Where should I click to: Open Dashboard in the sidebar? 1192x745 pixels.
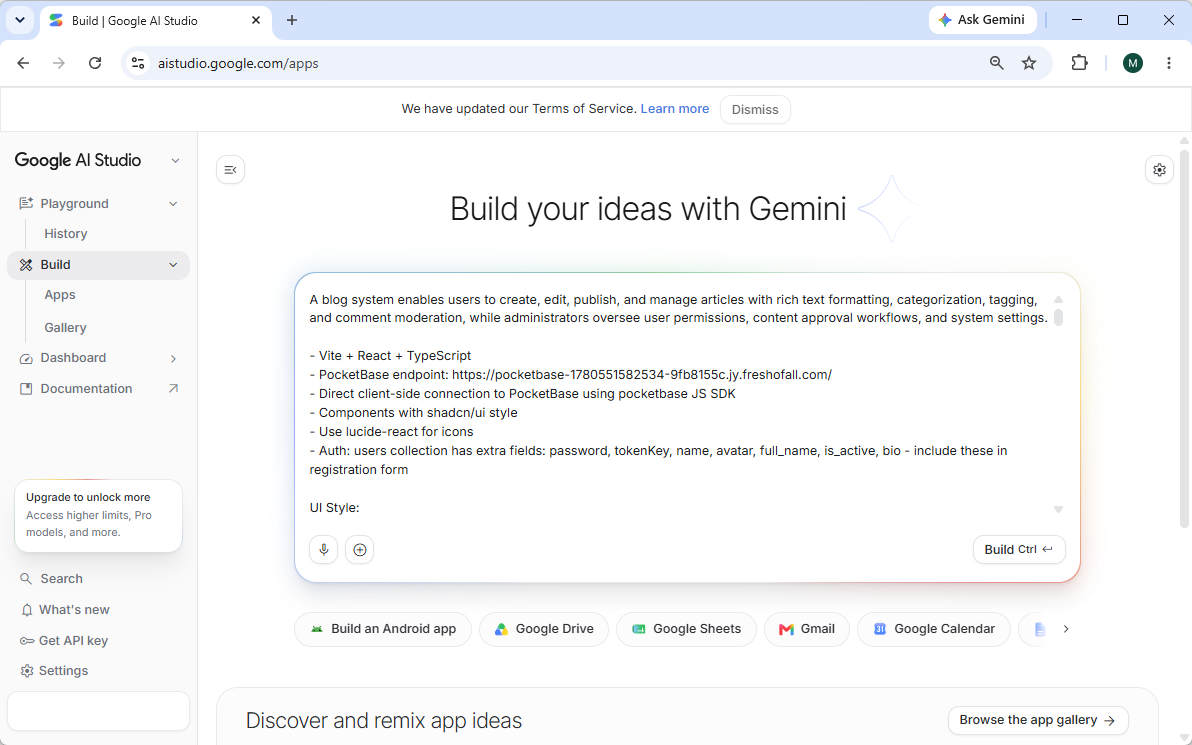pos(73,358)
